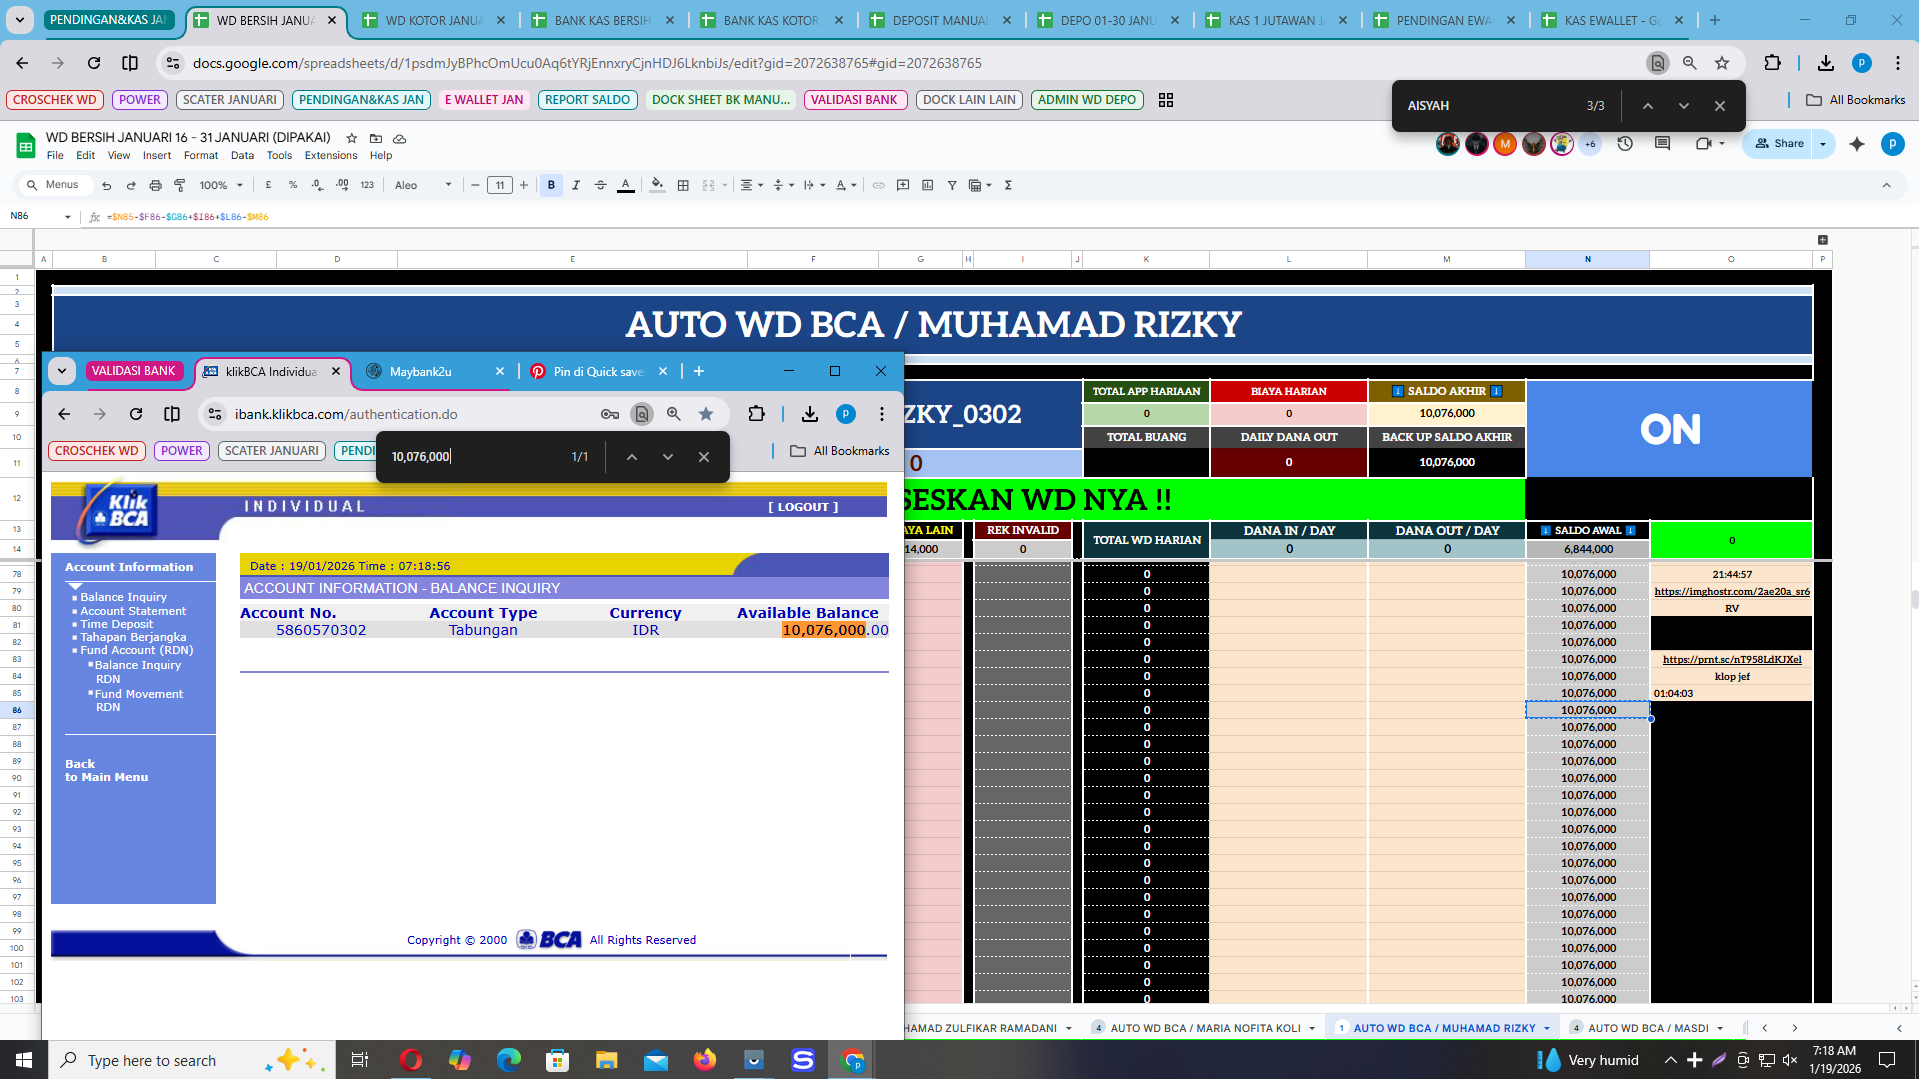Expand the horizontal align dropdown
The height and width of the screenshot is (1079, 1919).
click(752, 185)
